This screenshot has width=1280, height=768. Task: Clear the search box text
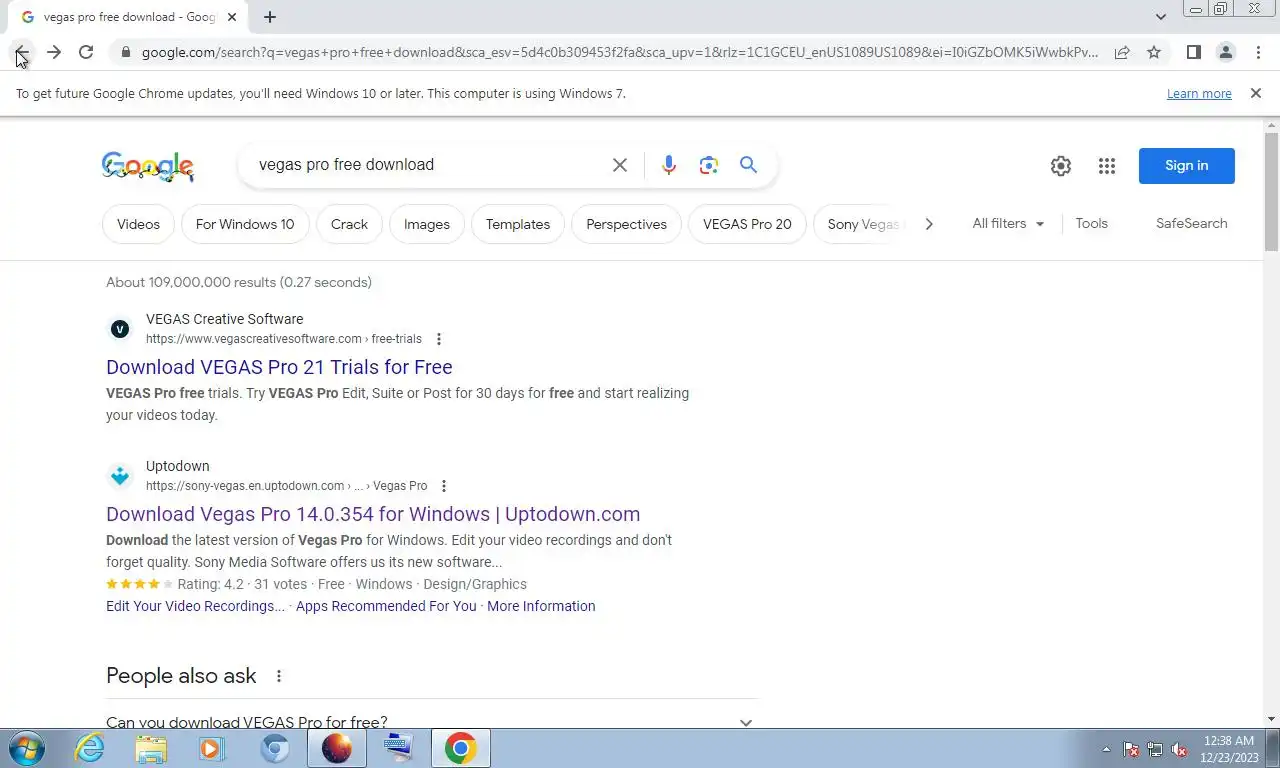[x=620, y=165]
